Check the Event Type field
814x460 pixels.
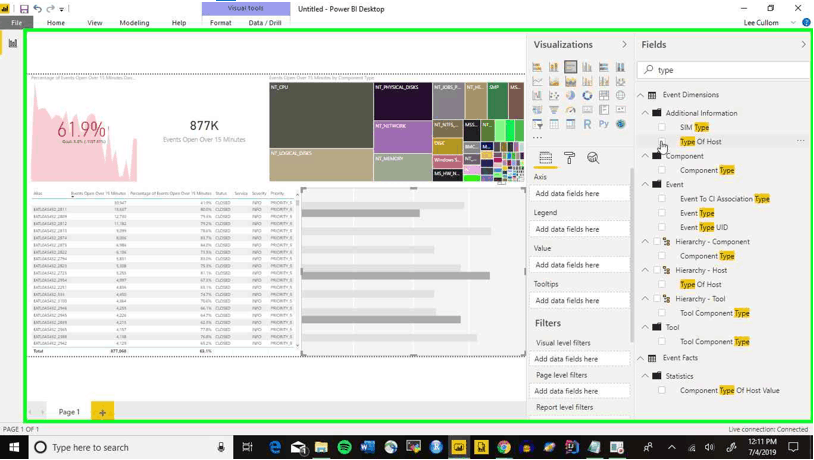pyautogui.click(x=662, y=213)
